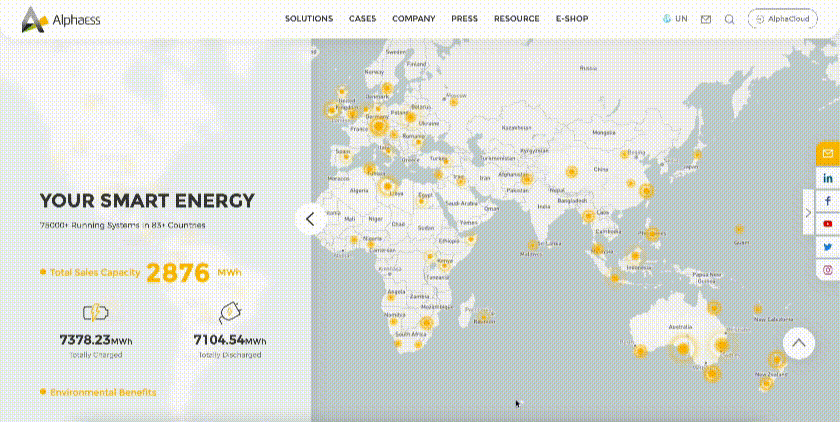Click the scroll-to-top arrow button
Image resolution: width=840 pixels, height=422 pixels.
[798, 343]
